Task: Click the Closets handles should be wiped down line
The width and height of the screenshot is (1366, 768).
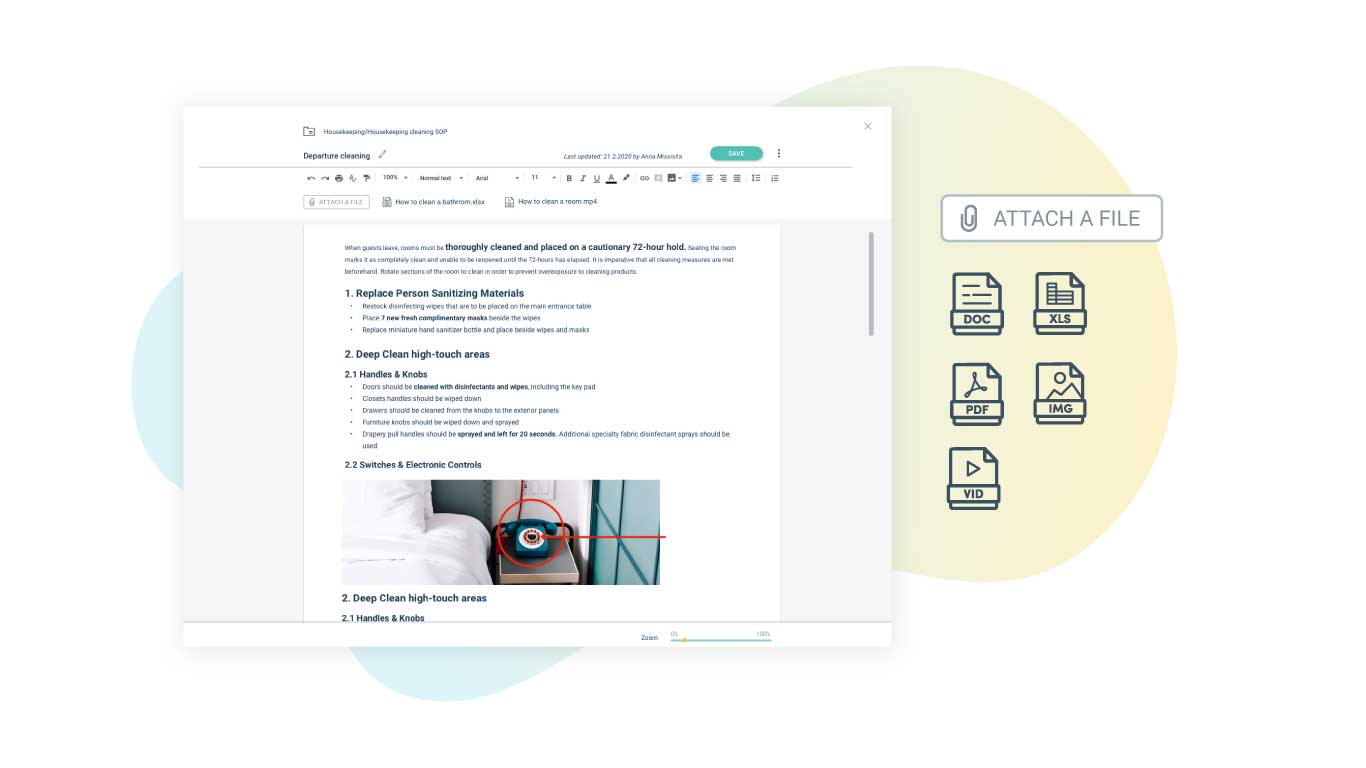Action: tap(422, 398)
